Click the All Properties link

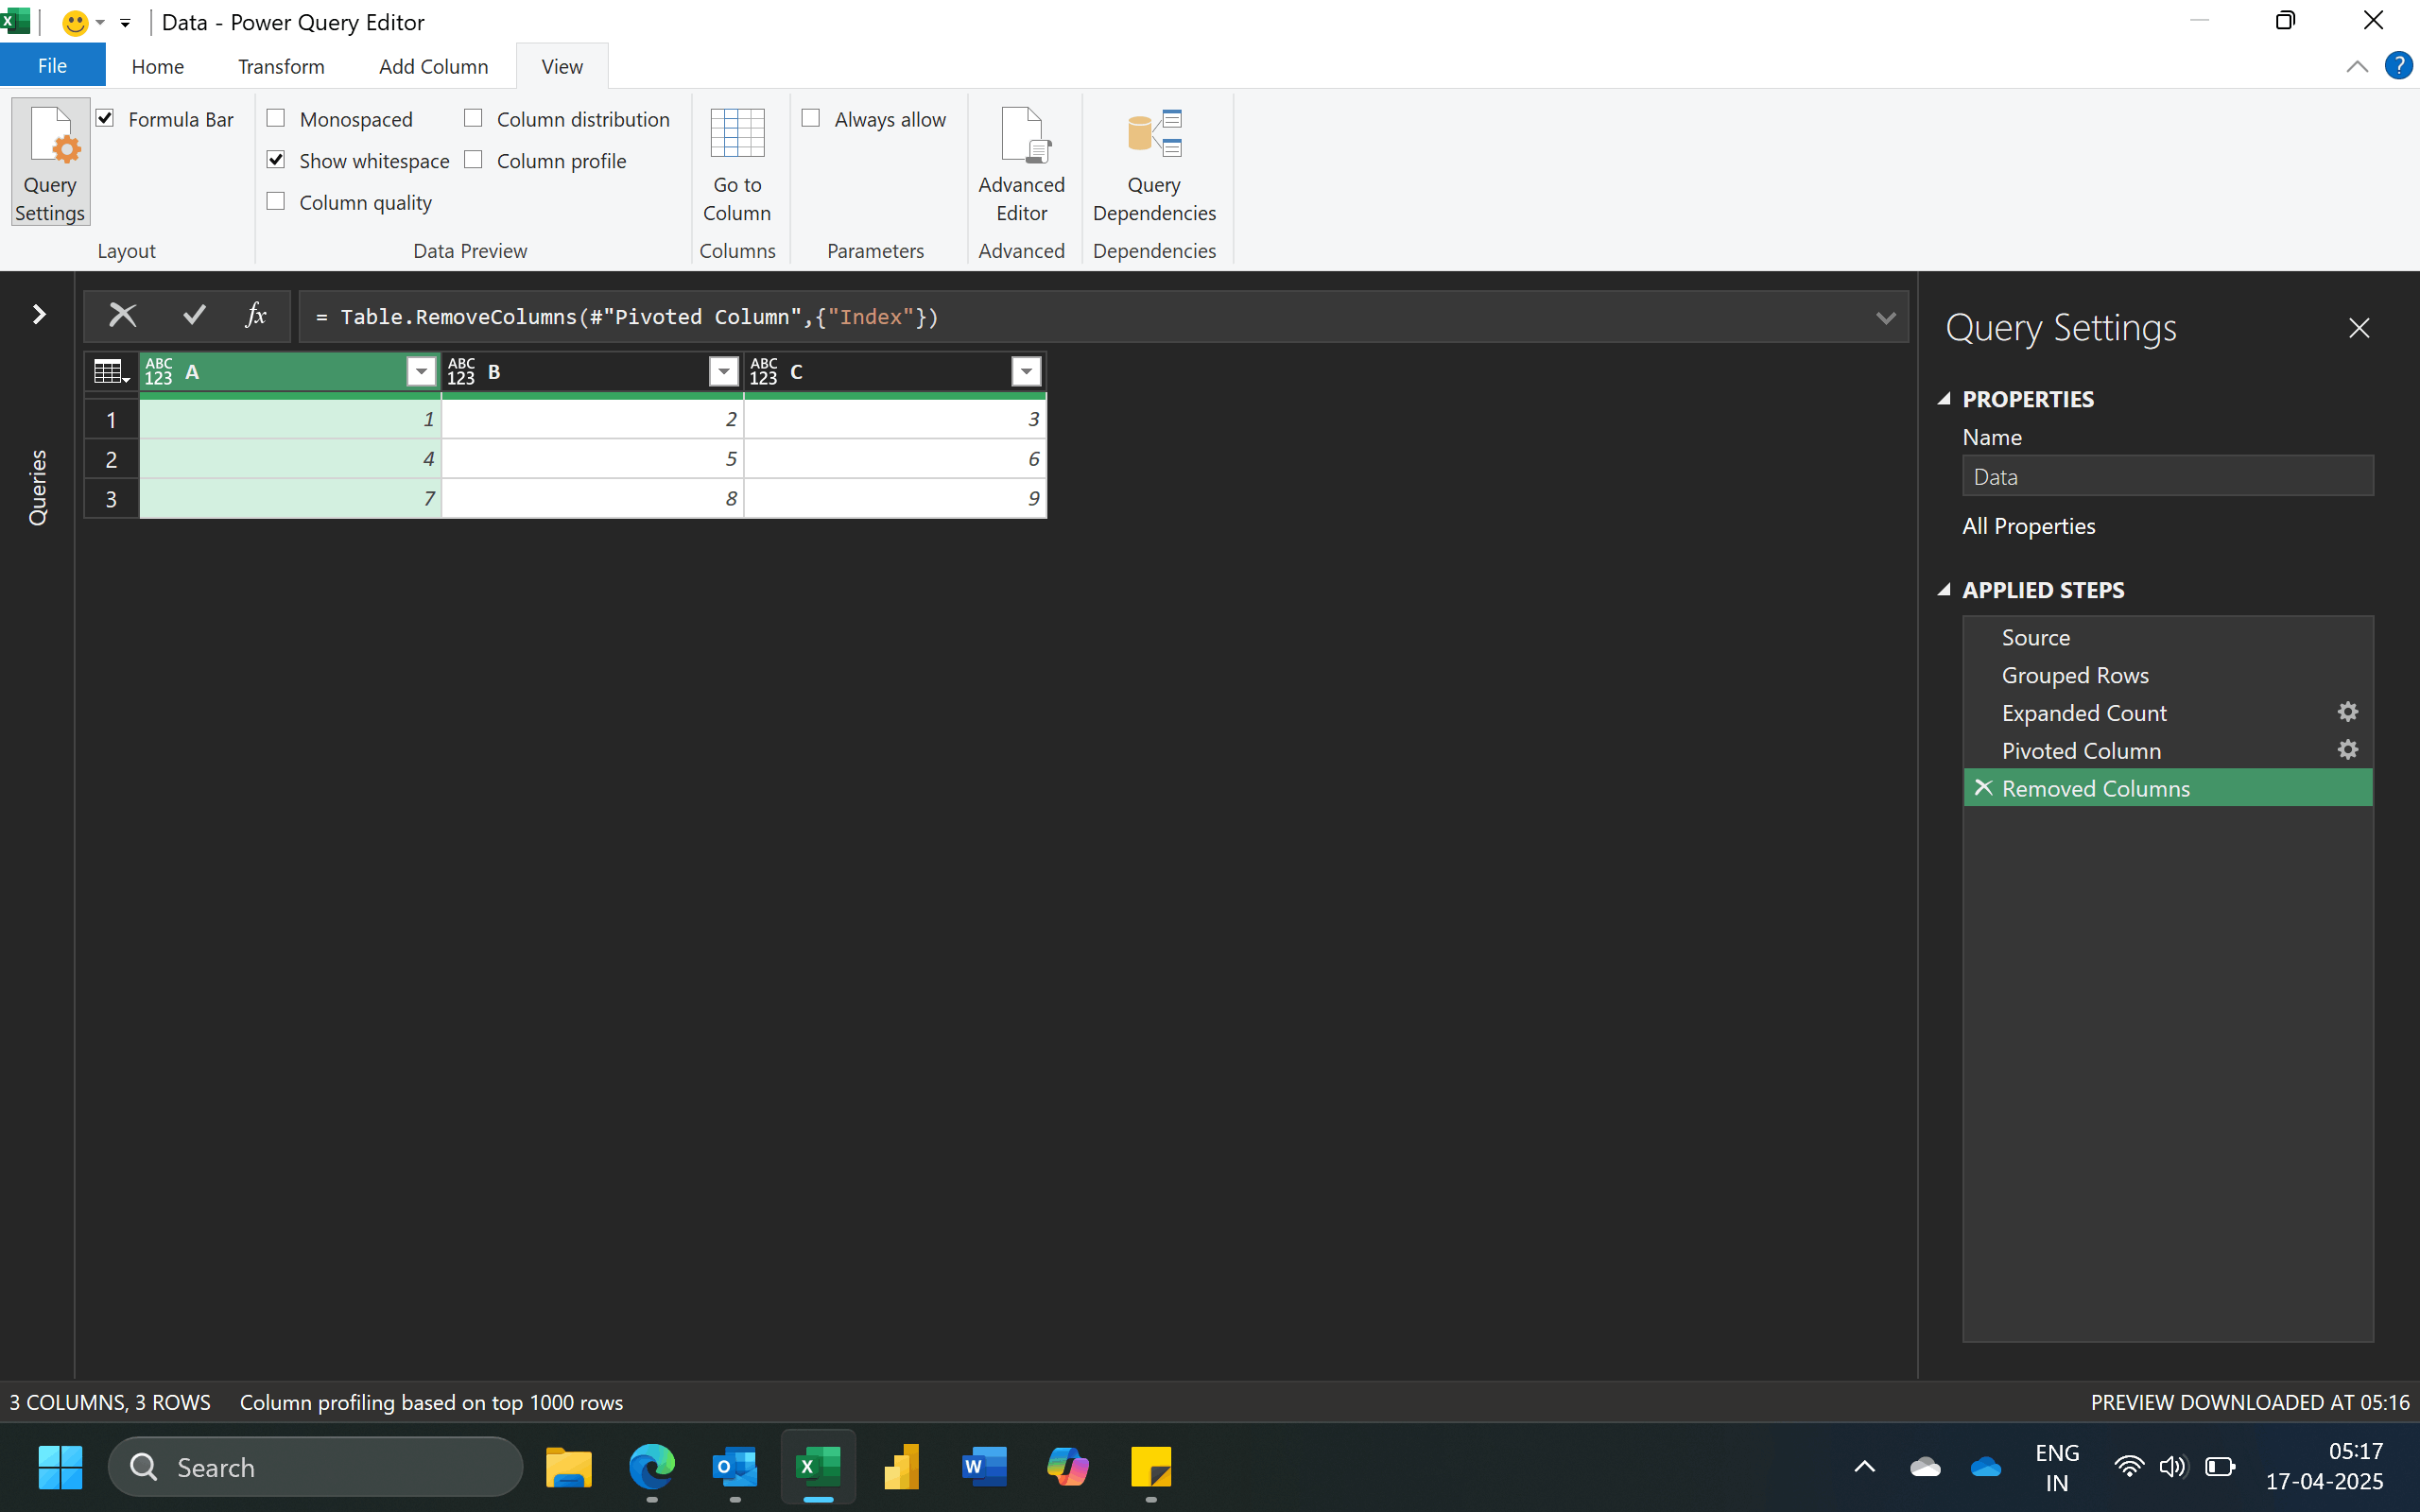[x=2028, y=526]
